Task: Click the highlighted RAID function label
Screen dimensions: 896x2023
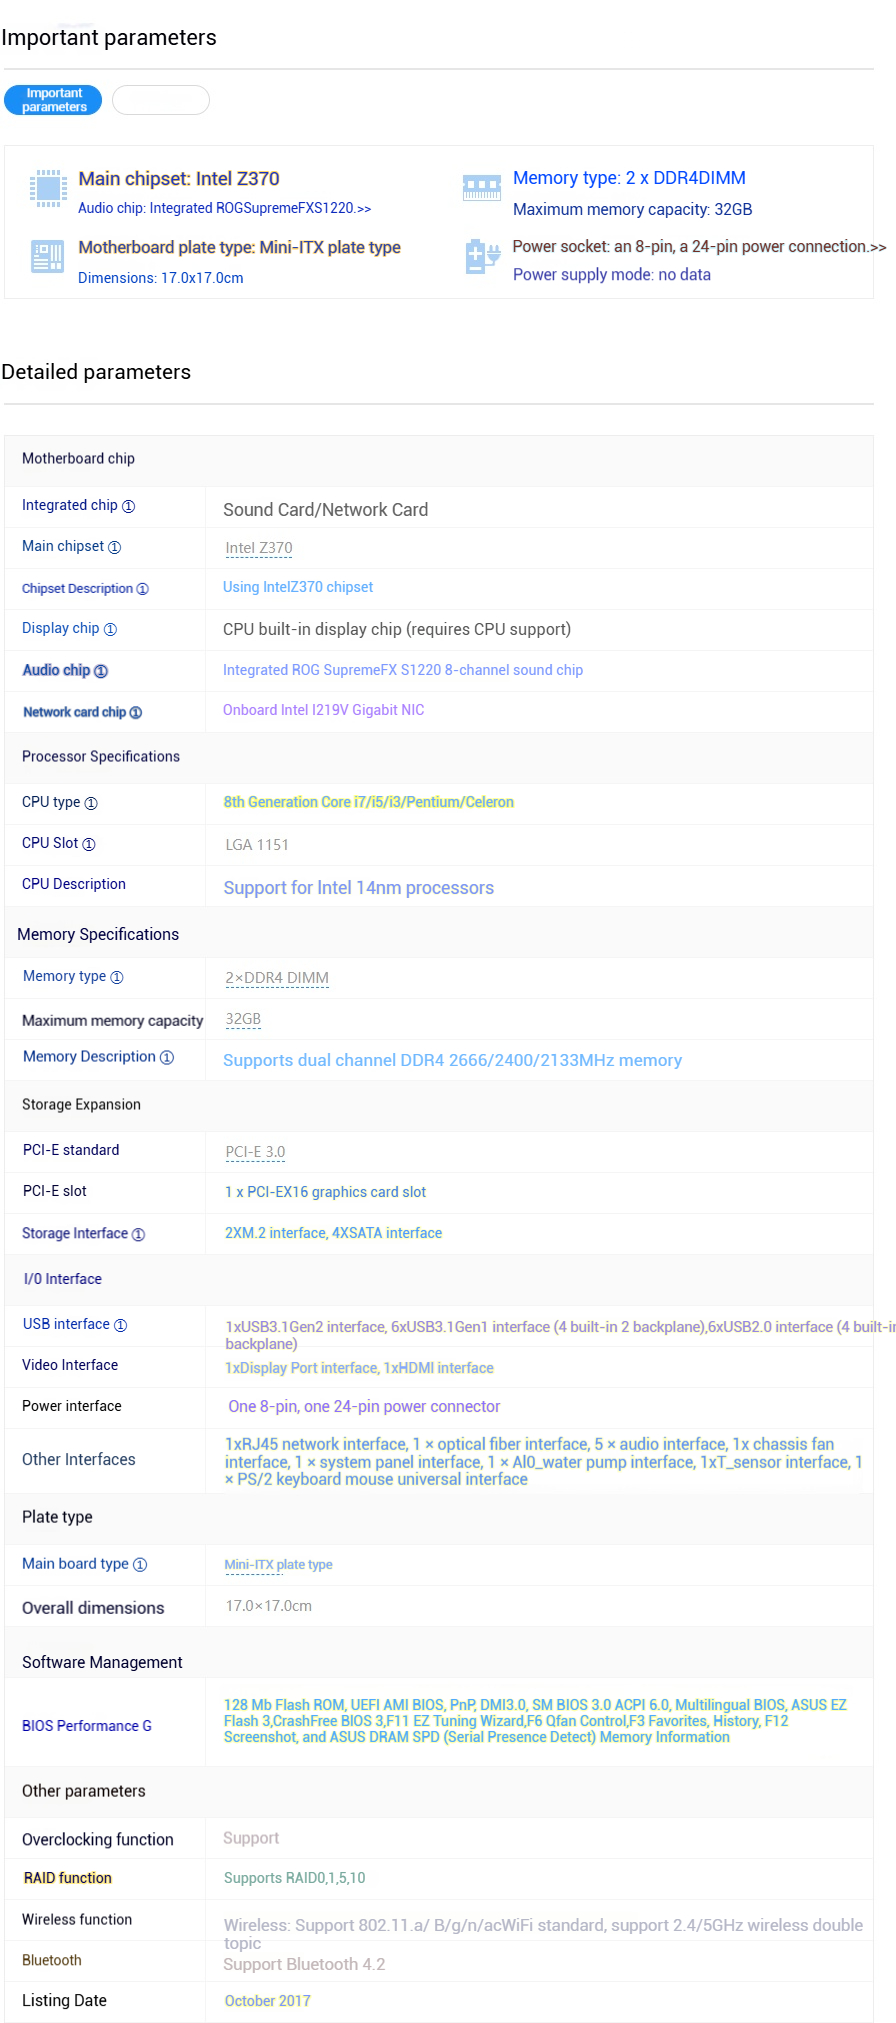Action: pos(68,1878)
